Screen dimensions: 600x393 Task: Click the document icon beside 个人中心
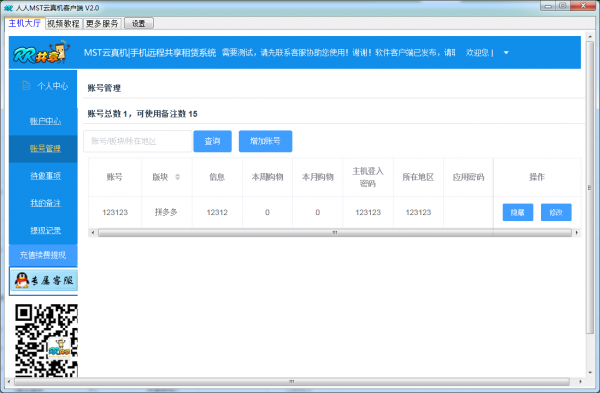point(26,86)
